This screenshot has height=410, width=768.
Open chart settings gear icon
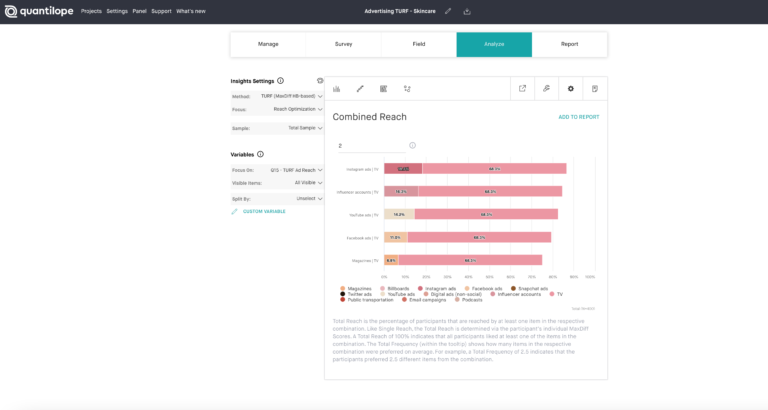(570, 89)
